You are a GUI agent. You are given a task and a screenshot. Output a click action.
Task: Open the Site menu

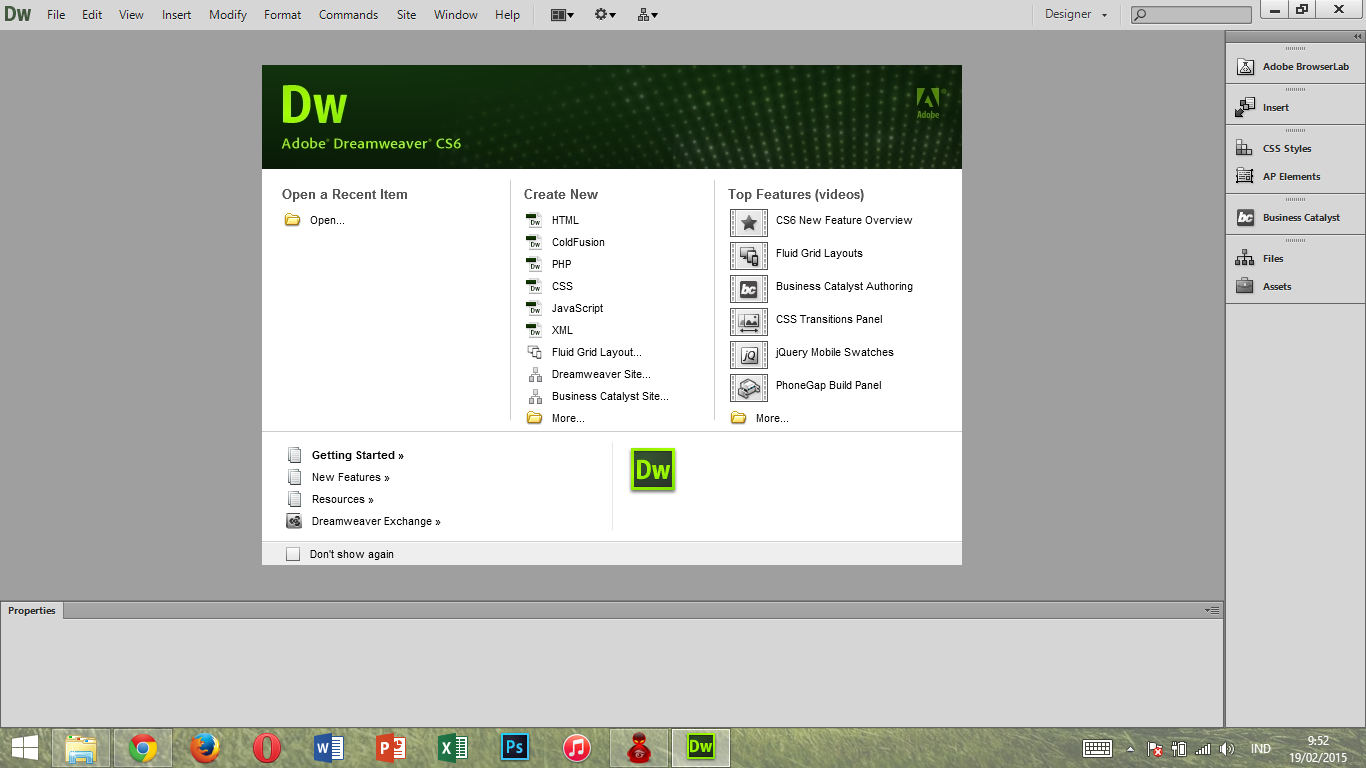[x=407, y=15]
